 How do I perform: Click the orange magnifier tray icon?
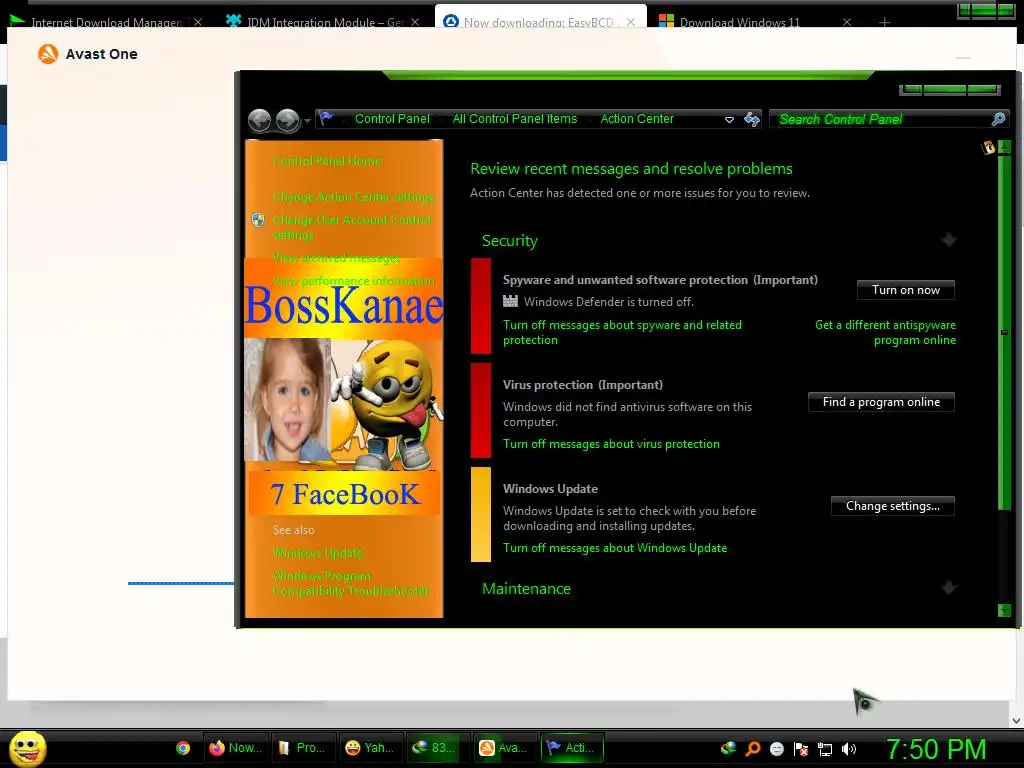(752, 748)
